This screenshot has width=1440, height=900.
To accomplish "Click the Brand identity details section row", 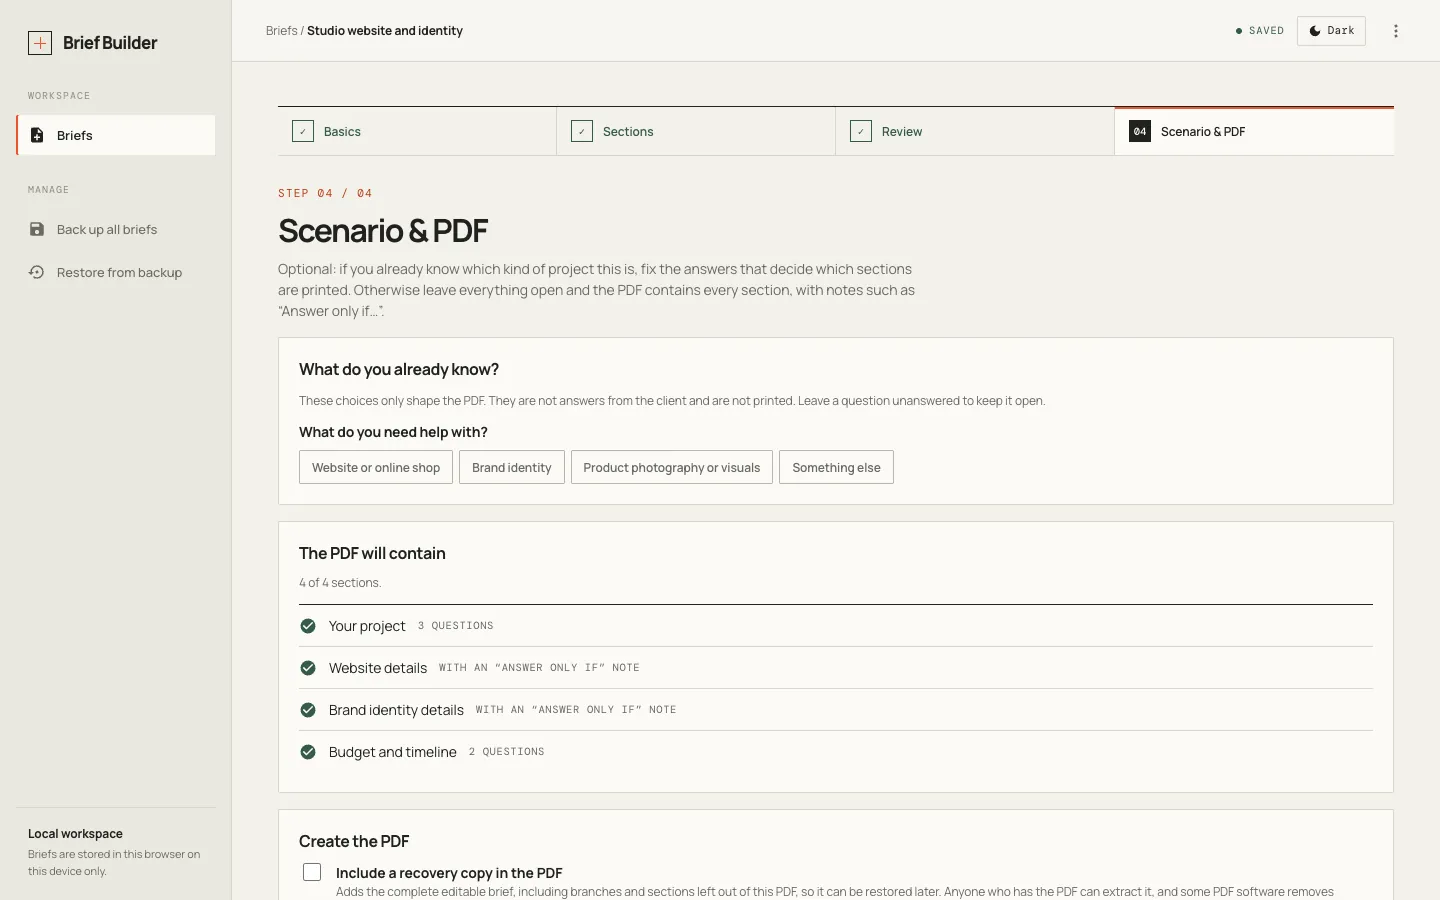I will coord(836,710).
